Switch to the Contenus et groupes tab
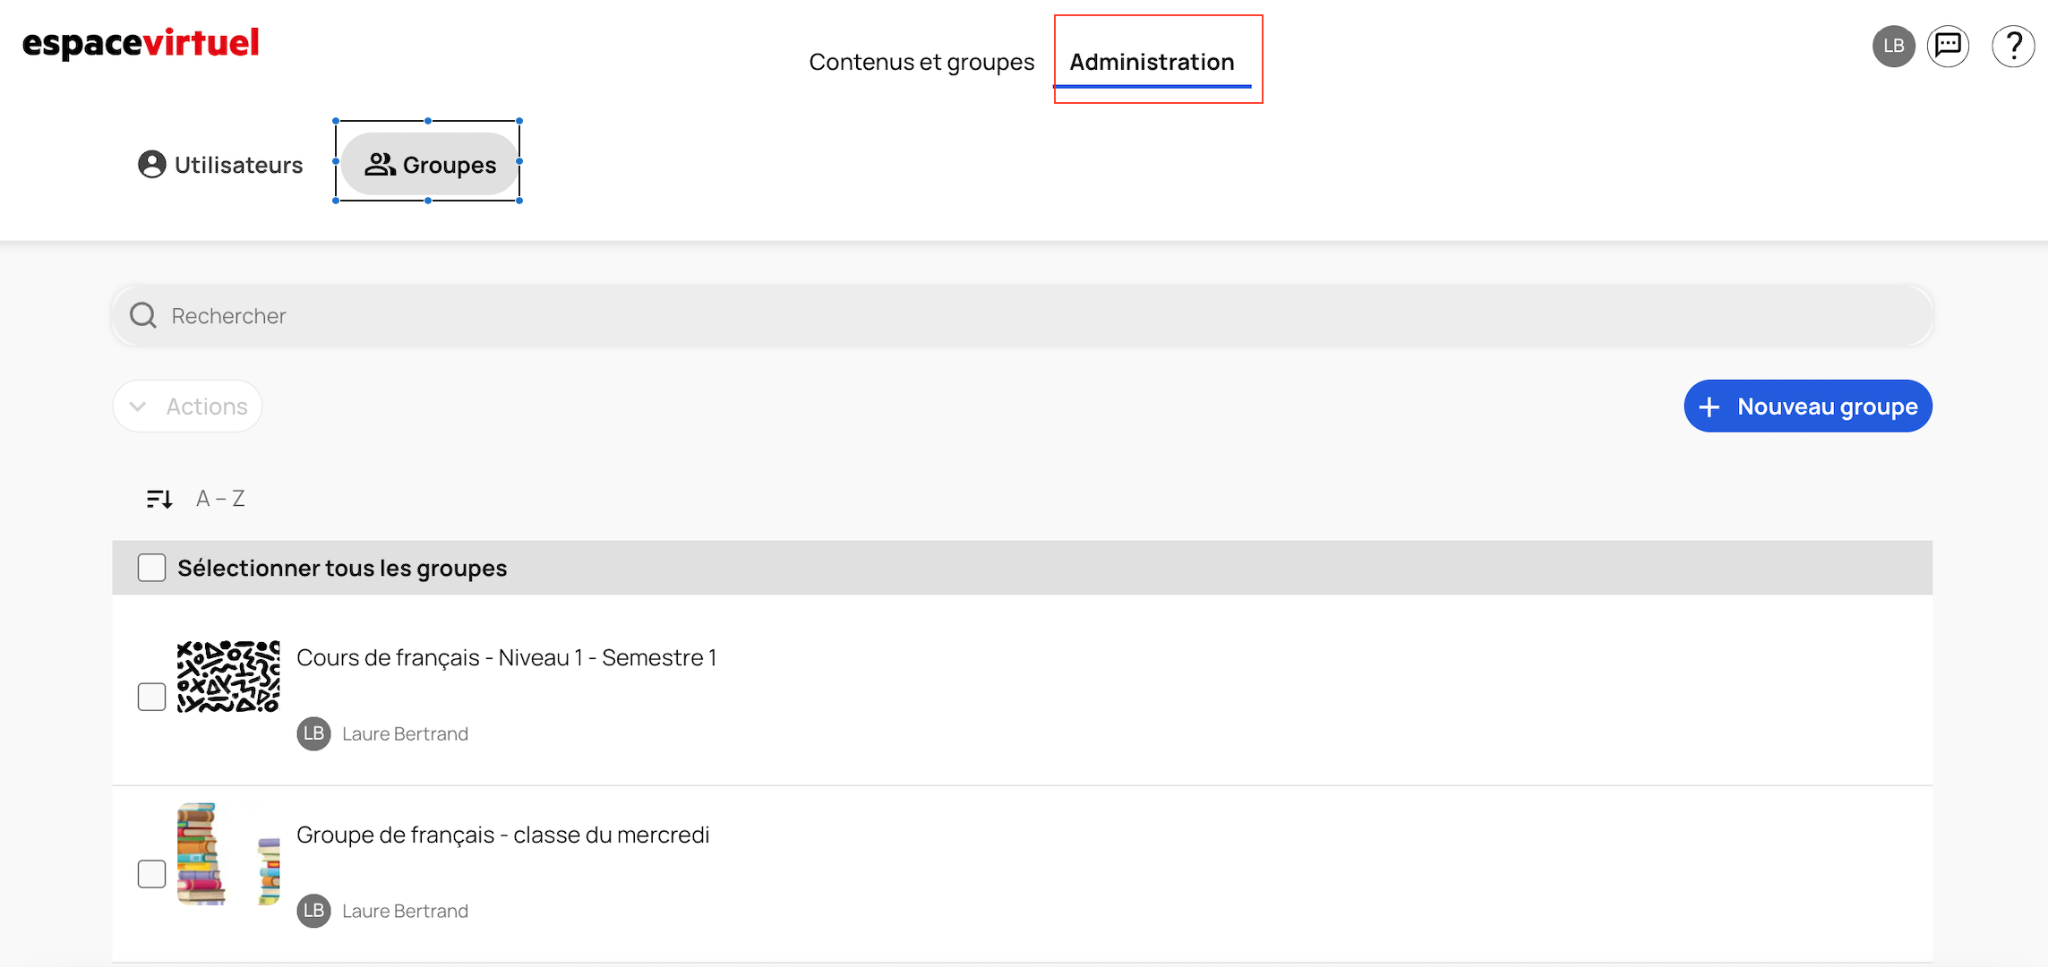This screenshot has height=967, width=2048. coord(921,62)
